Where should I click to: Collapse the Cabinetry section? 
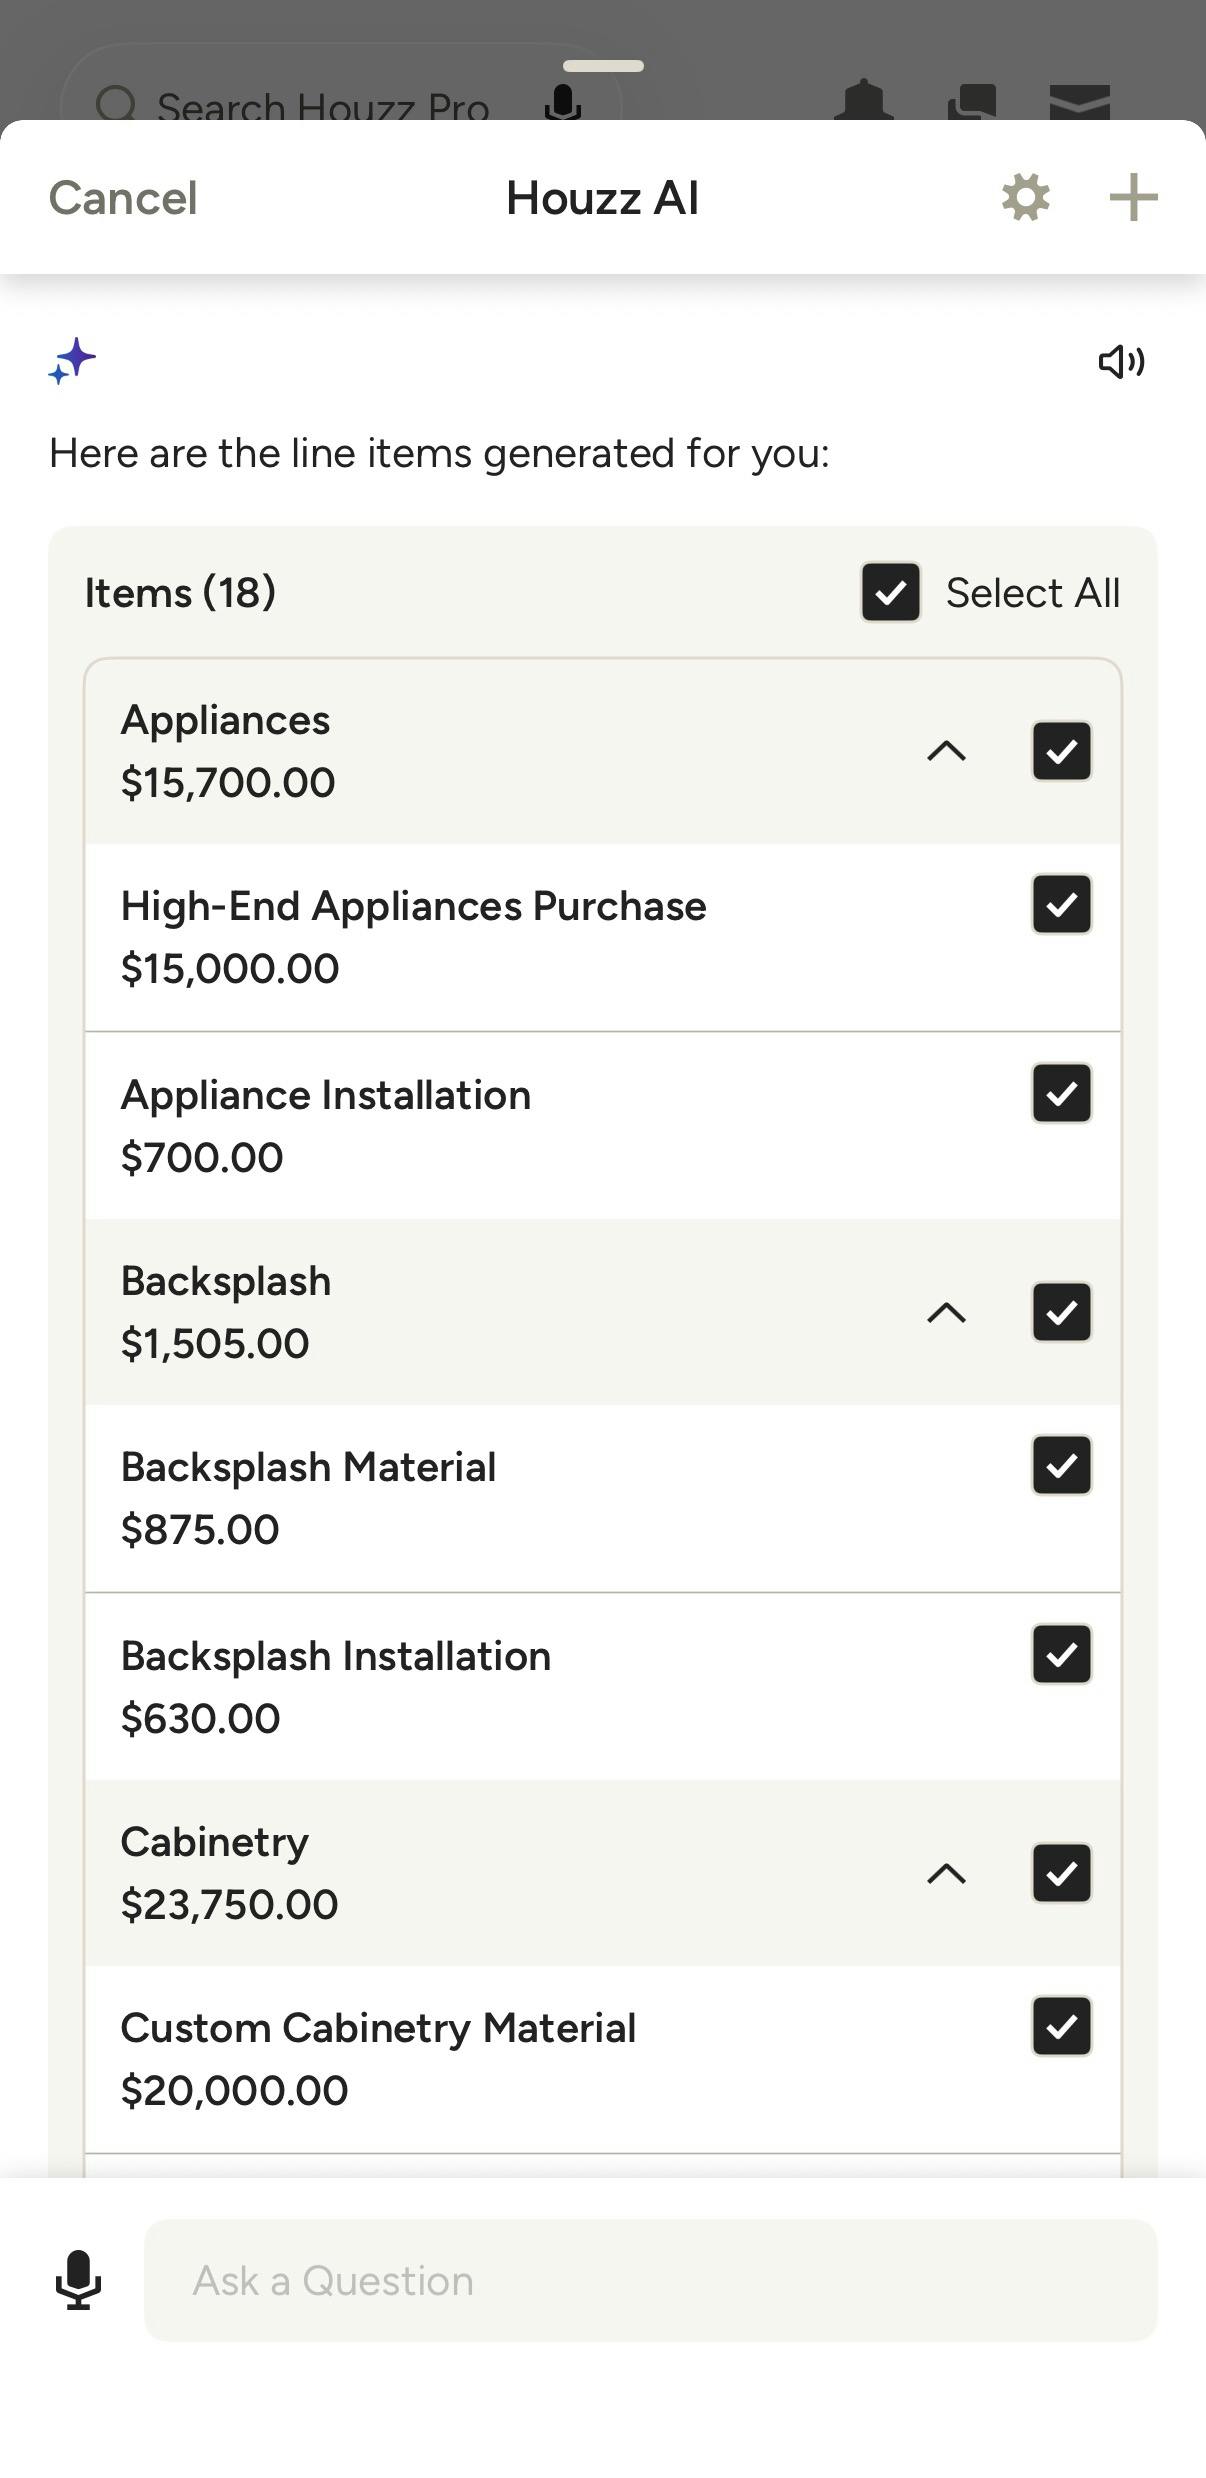pyautogui.click(x=946, y=1873)
